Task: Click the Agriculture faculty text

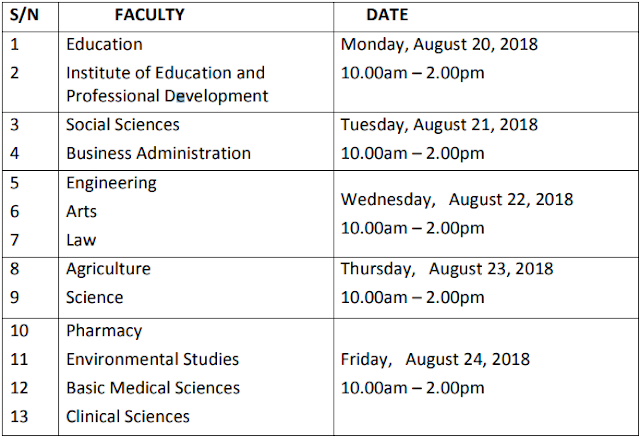Action: click(108, 269)
